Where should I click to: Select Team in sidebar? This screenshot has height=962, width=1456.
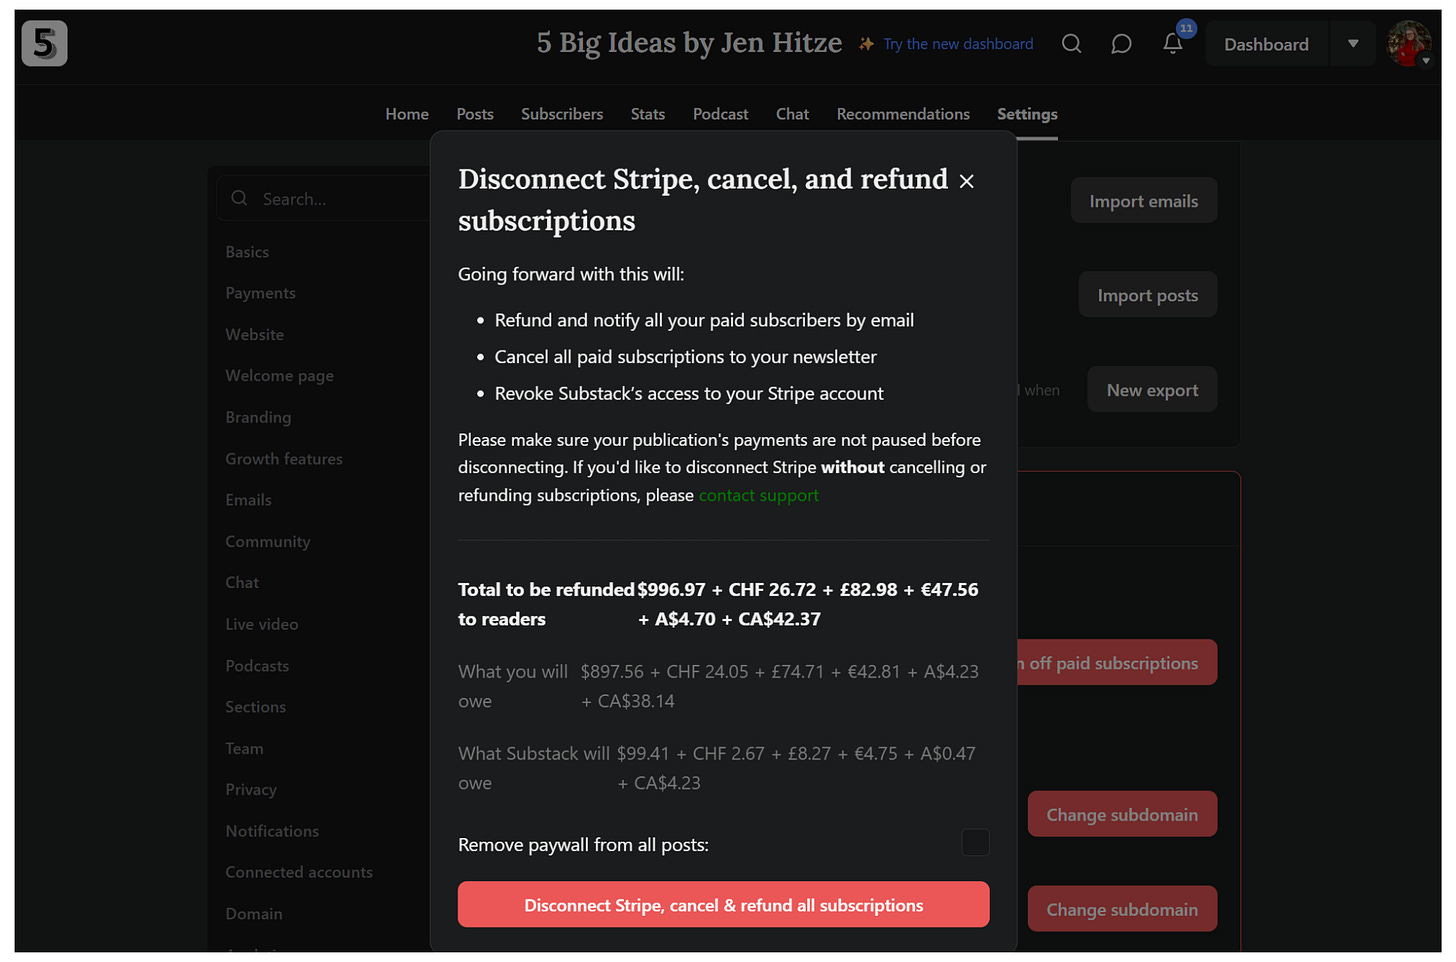pyautogui.click(x=244, y=749)
